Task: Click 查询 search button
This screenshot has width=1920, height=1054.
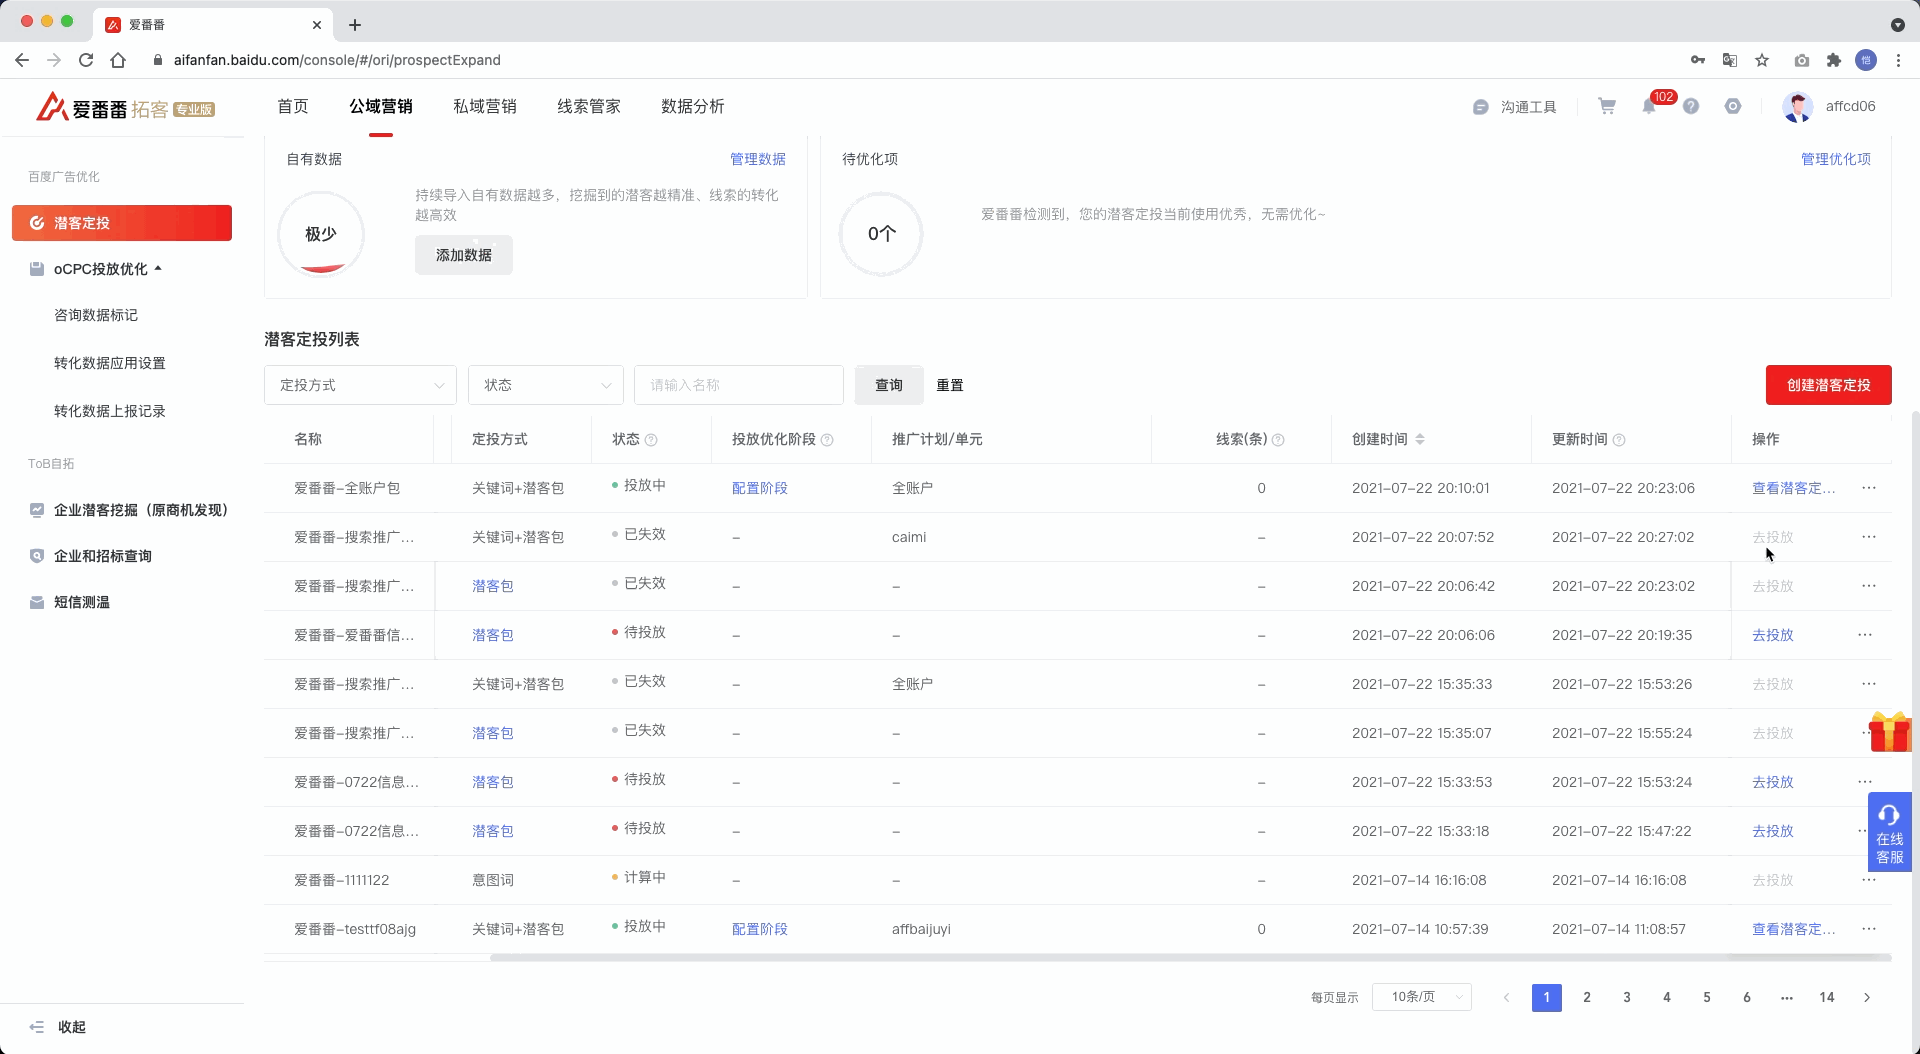Action: 889,385
